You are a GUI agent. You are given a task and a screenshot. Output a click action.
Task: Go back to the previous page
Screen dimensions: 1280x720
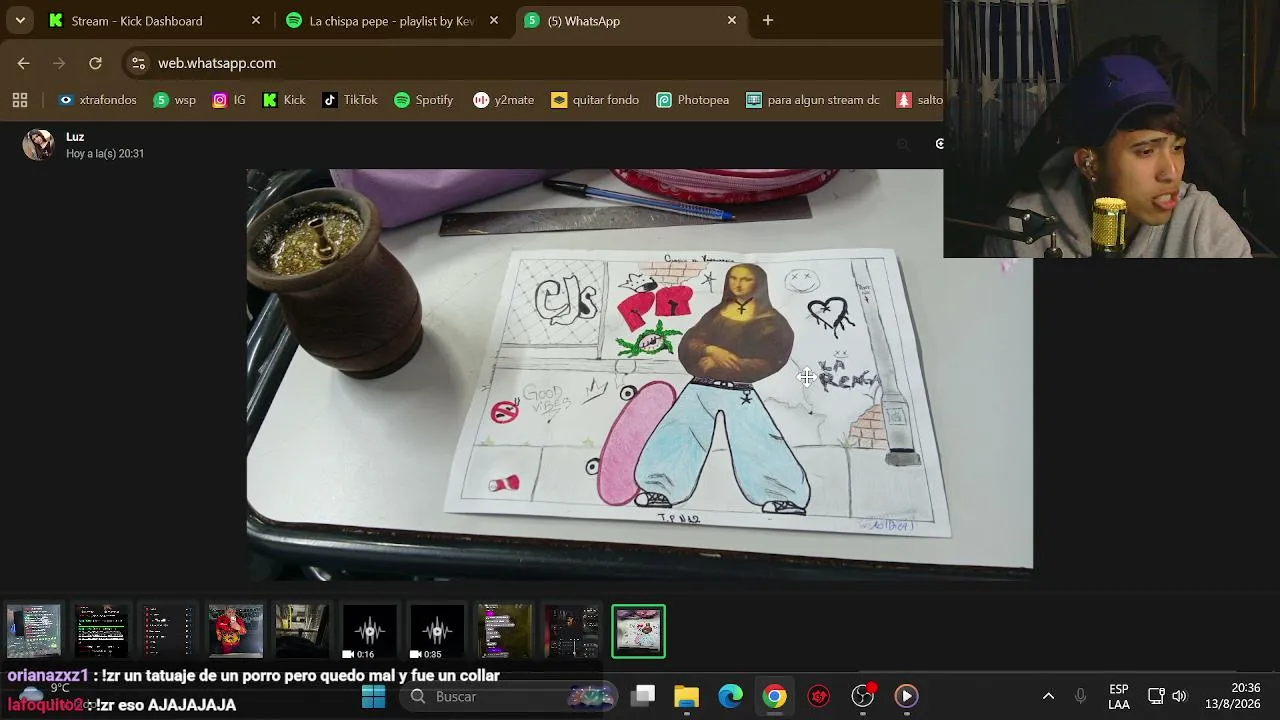(23, 63)
